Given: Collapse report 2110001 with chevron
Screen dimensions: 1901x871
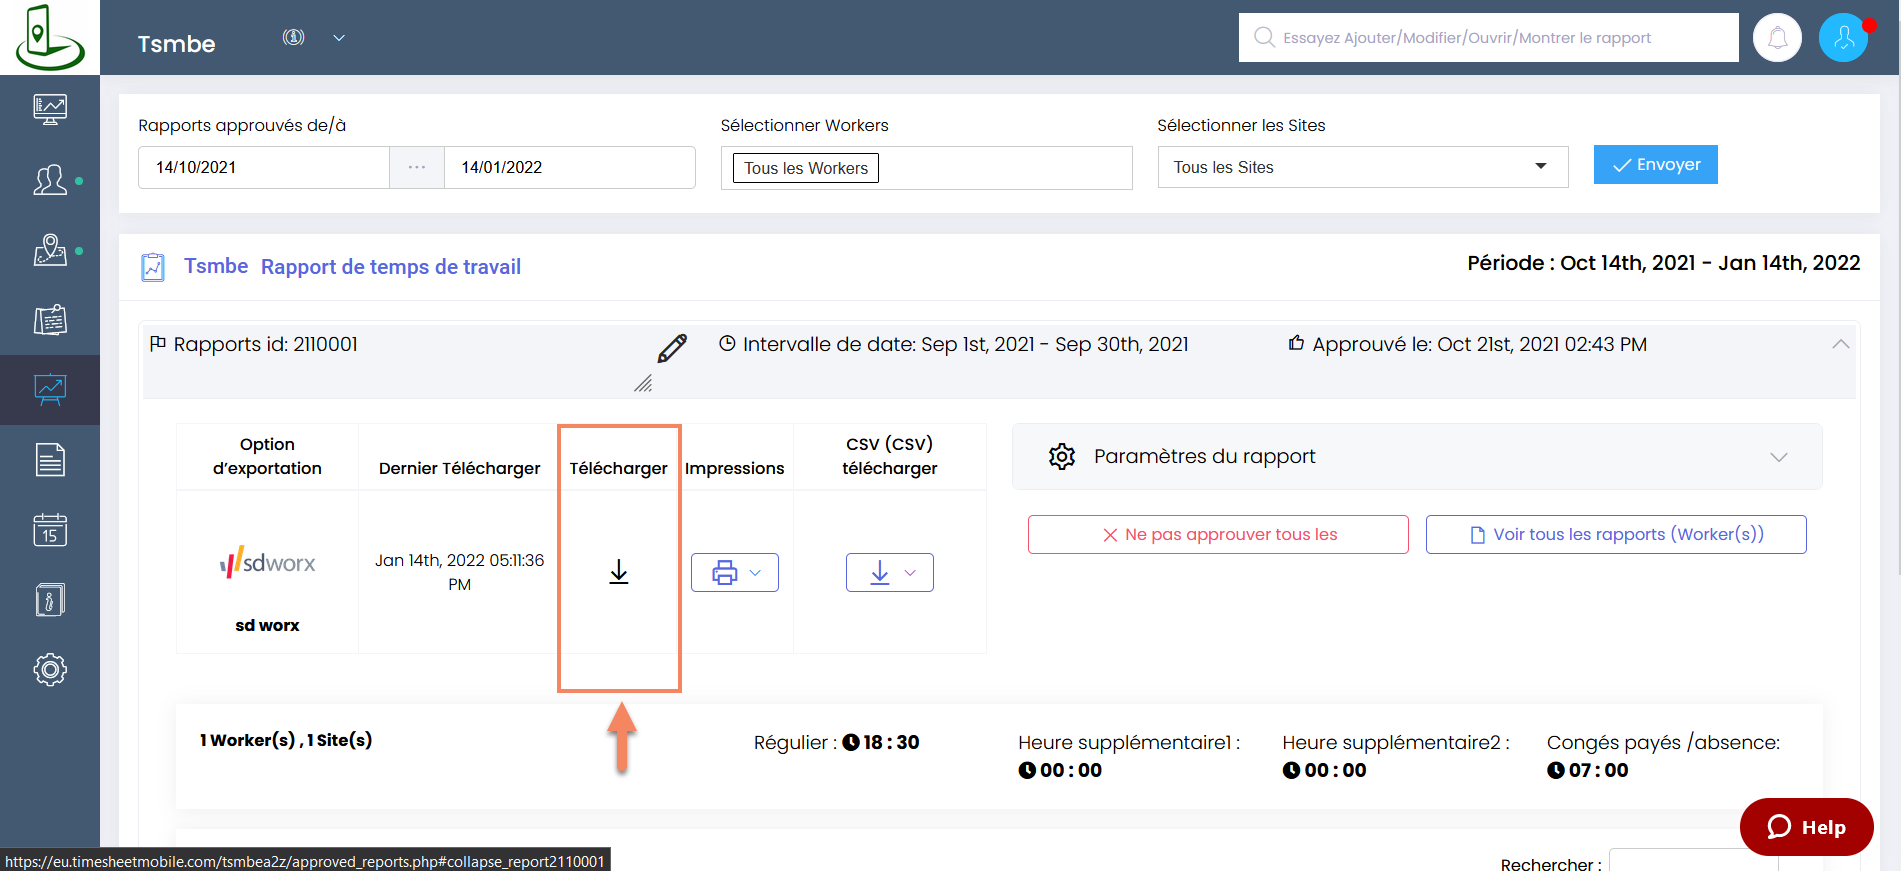Looking at the screenshot, I should point(1840,344).
